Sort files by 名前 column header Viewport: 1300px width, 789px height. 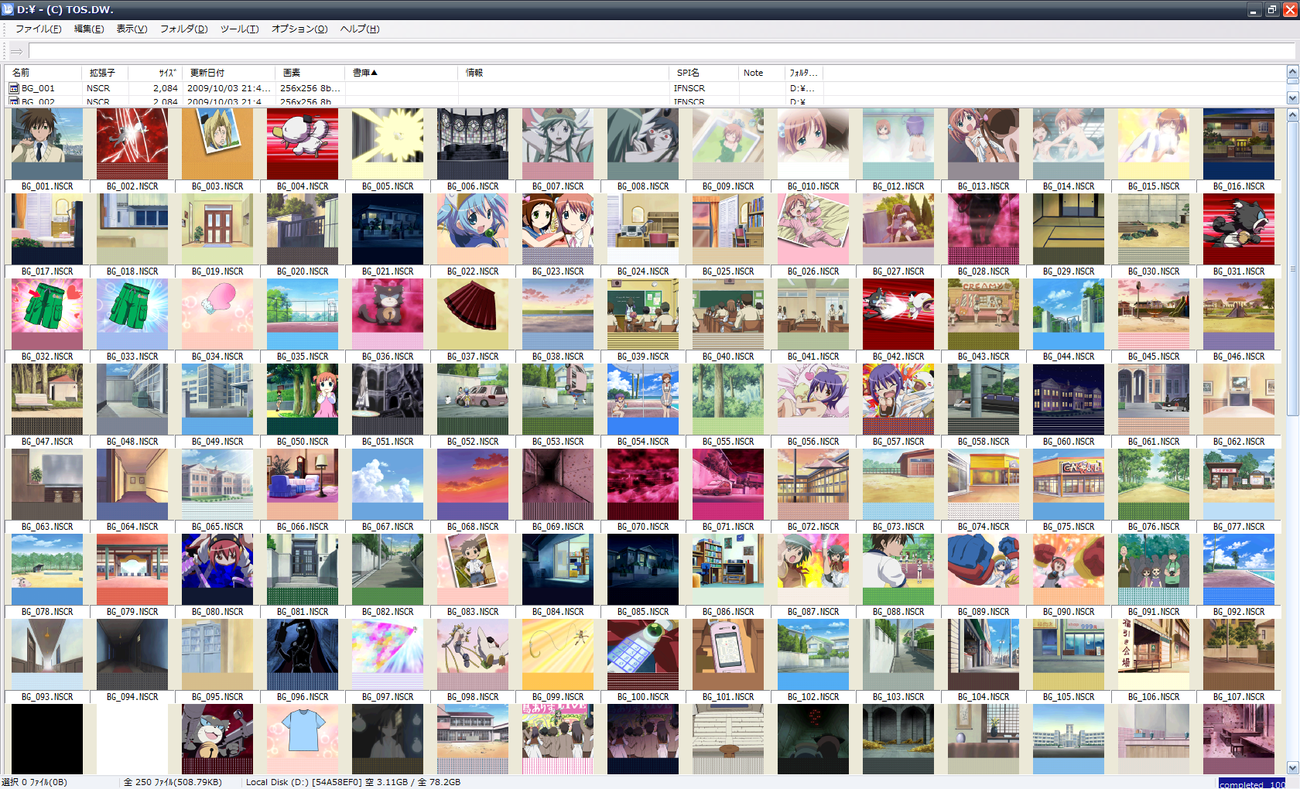tap(22, 73)
